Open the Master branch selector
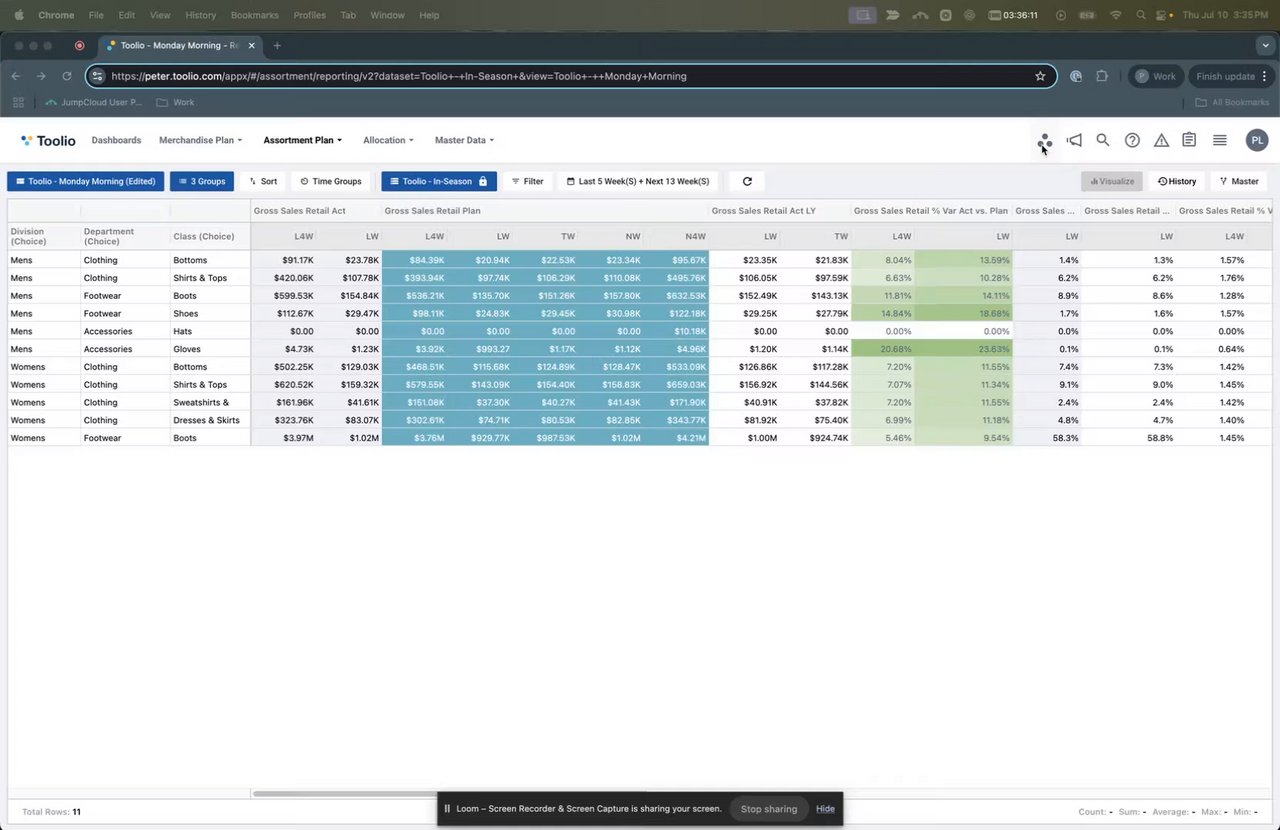The width and height of the screenshot is (1280, 830). (x=1239, y=181)
